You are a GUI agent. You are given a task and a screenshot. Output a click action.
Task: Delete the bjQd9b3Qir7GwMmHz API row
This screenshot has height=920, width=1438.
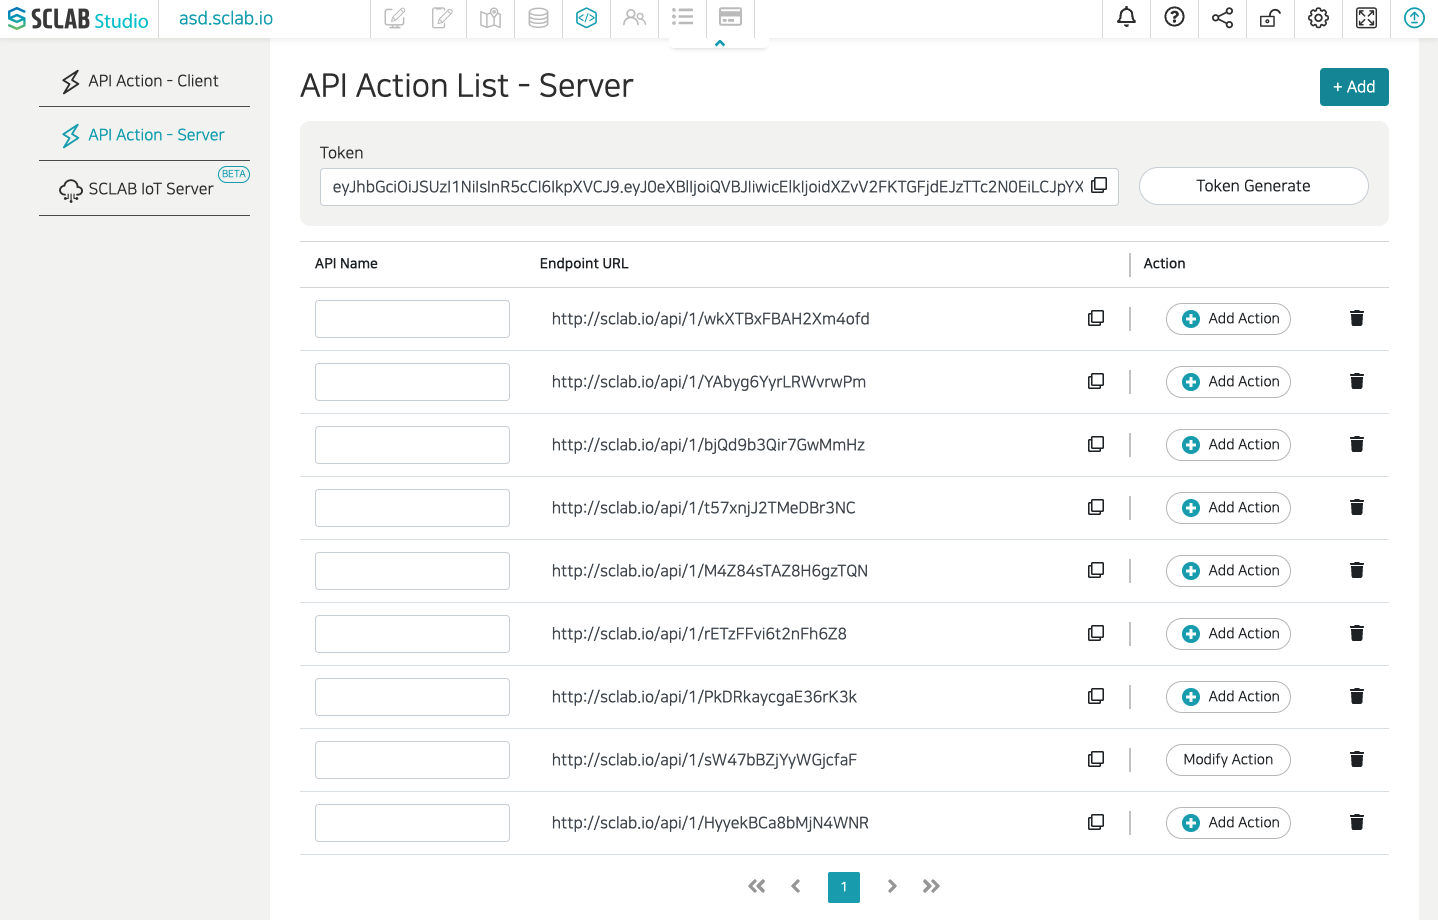coord(1357,444)
